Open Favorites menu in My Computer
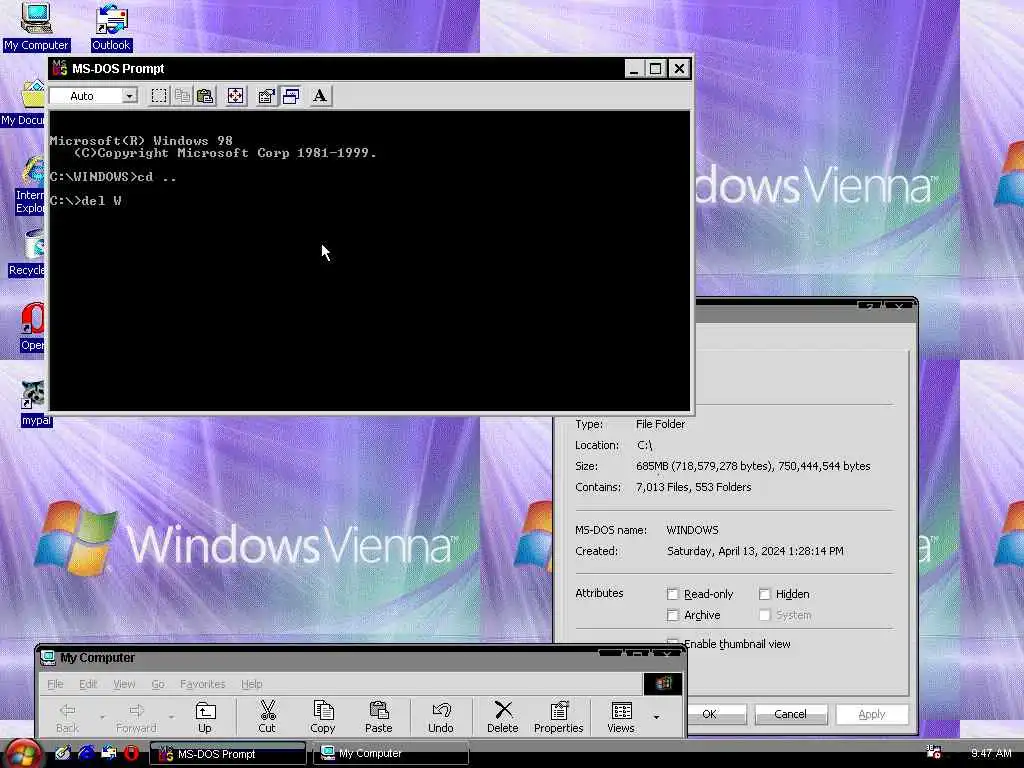The image size is (1024, 768). pos(202,684)
